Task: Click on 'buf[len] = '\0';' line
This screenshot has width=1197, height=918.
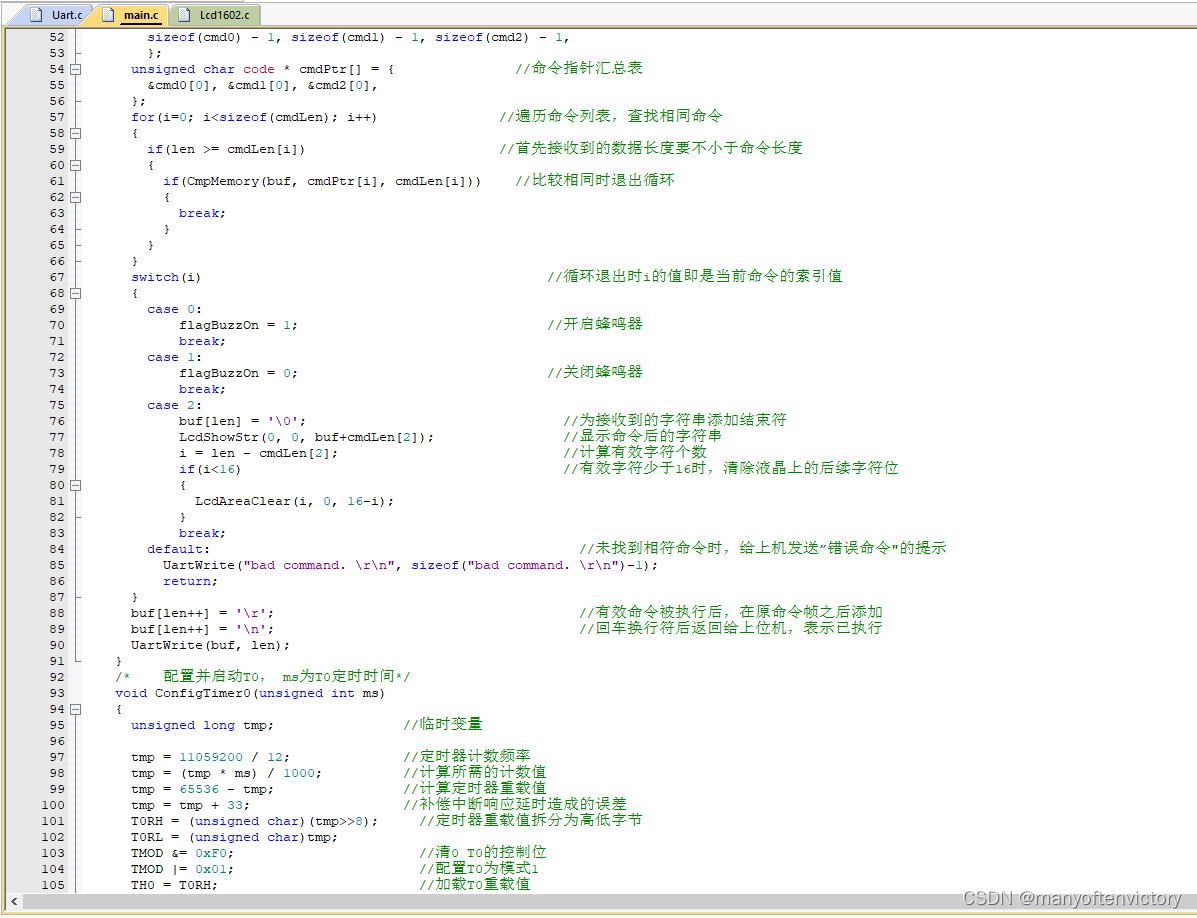Action: point(242,422)
